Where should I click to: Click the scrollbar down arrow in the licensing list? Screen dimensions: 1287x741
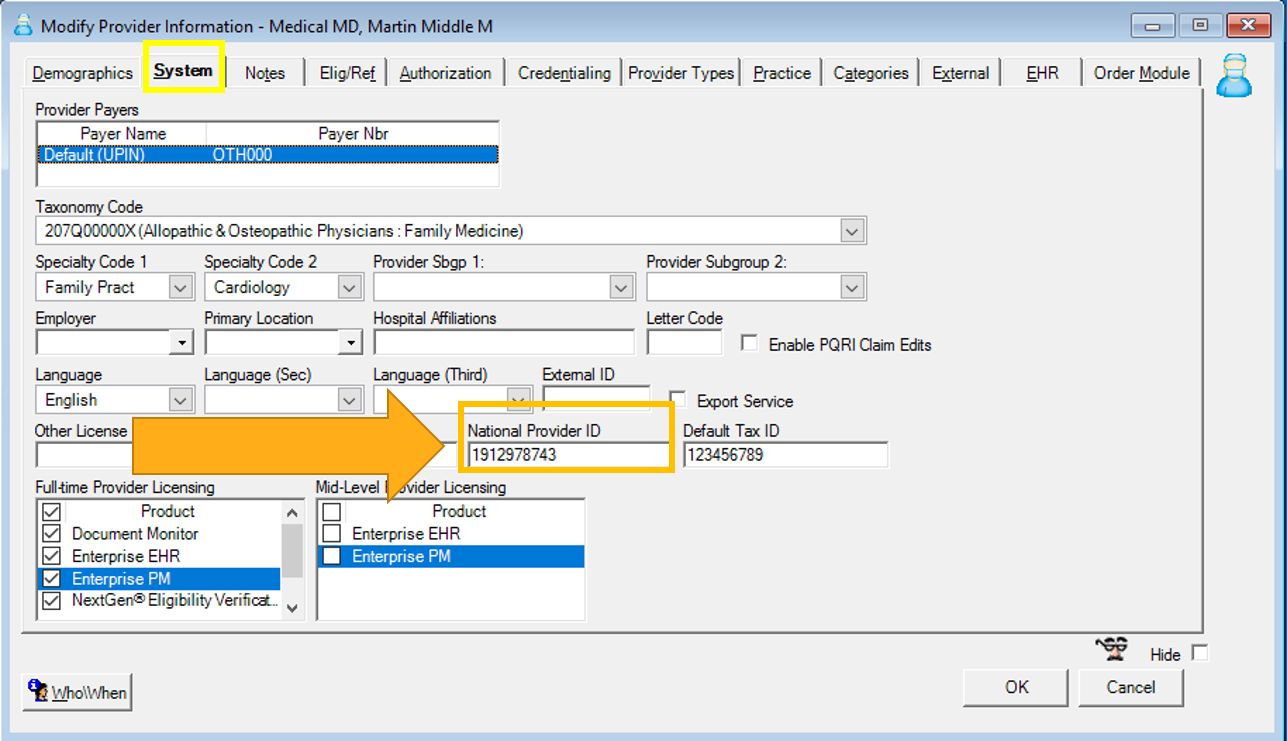tap(292, 608)
